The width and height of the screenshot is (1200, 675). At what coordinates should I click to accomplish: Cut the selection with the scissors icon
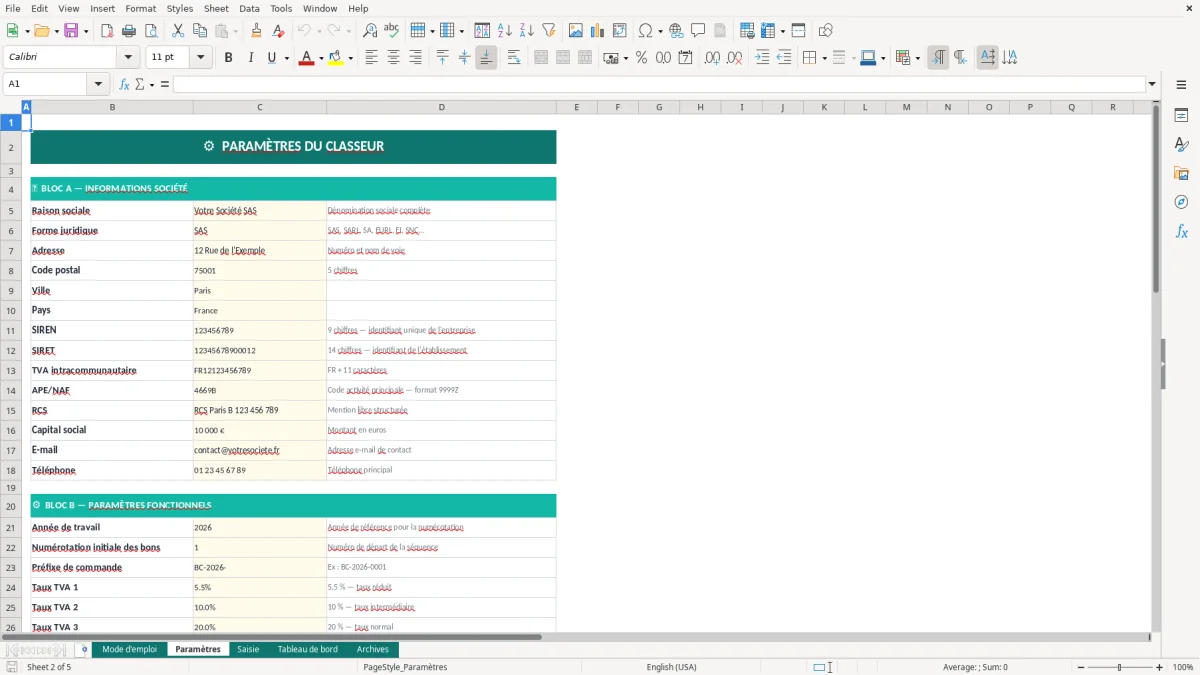point(178,31)
